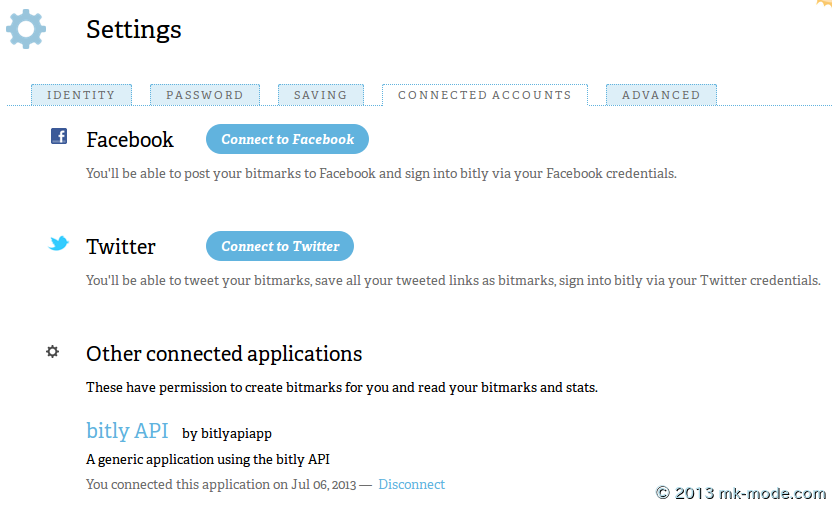The image size is (832, 505).
Task: Click the Twitter section heading
Action: [x=121, y=247]
